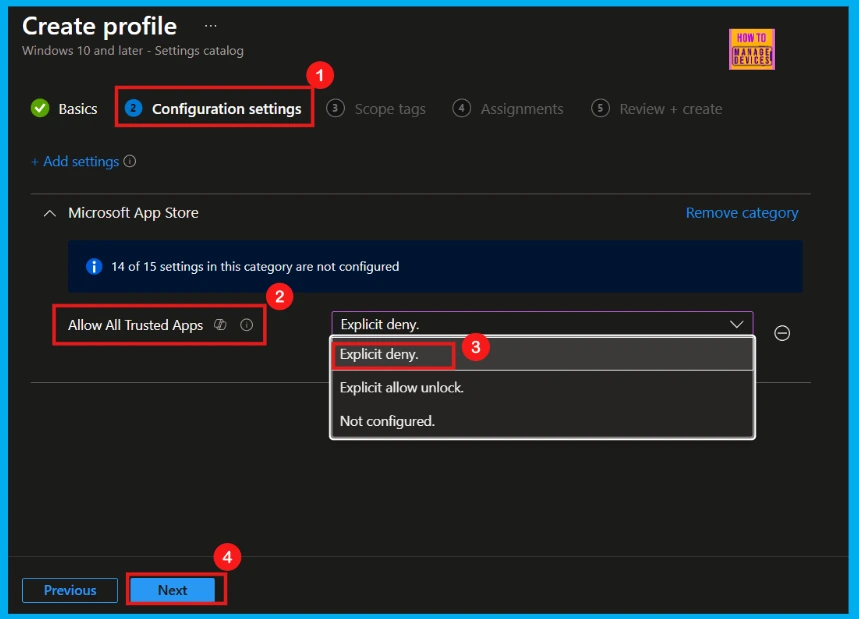Click the info icon beside Add settings
The width and height of the screenshot is (859, 619).
pos(130,161)
